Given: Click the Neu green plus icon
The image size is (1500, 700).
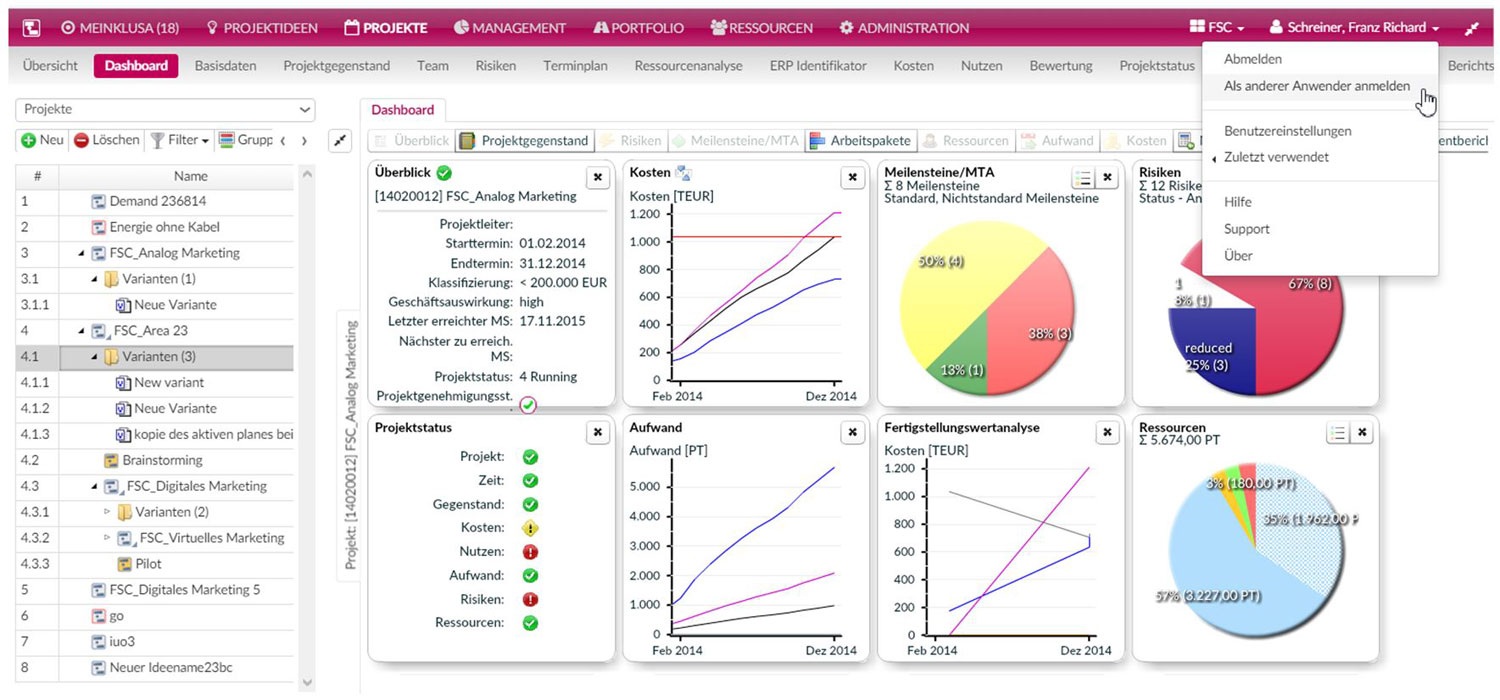Looking at the screenshot, I should coord(29,141).
